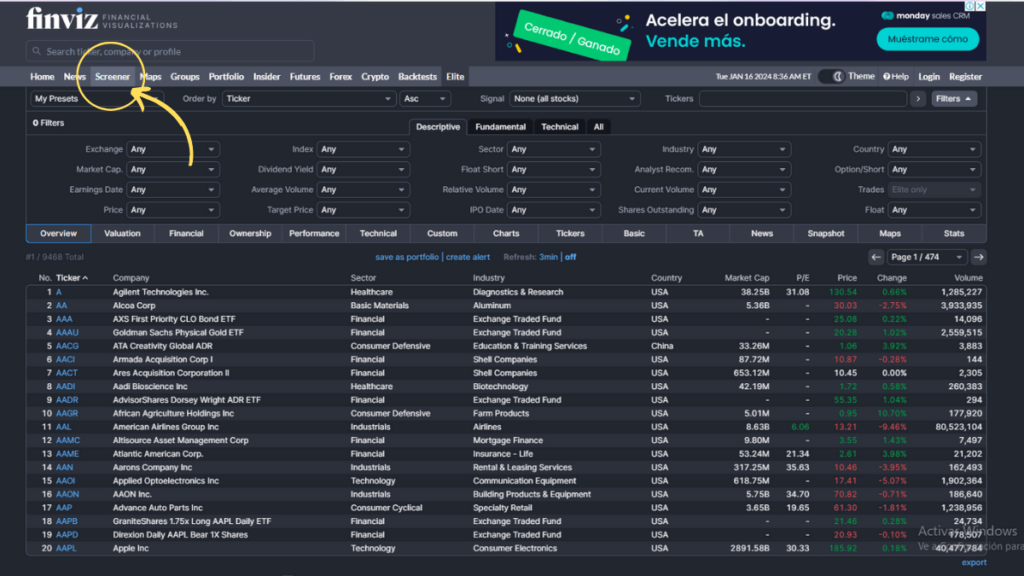Image resolution: width=1024 pixels, height=576 pixels.
Task: Switch to the Charts view tab
Action: coord(506,234)
